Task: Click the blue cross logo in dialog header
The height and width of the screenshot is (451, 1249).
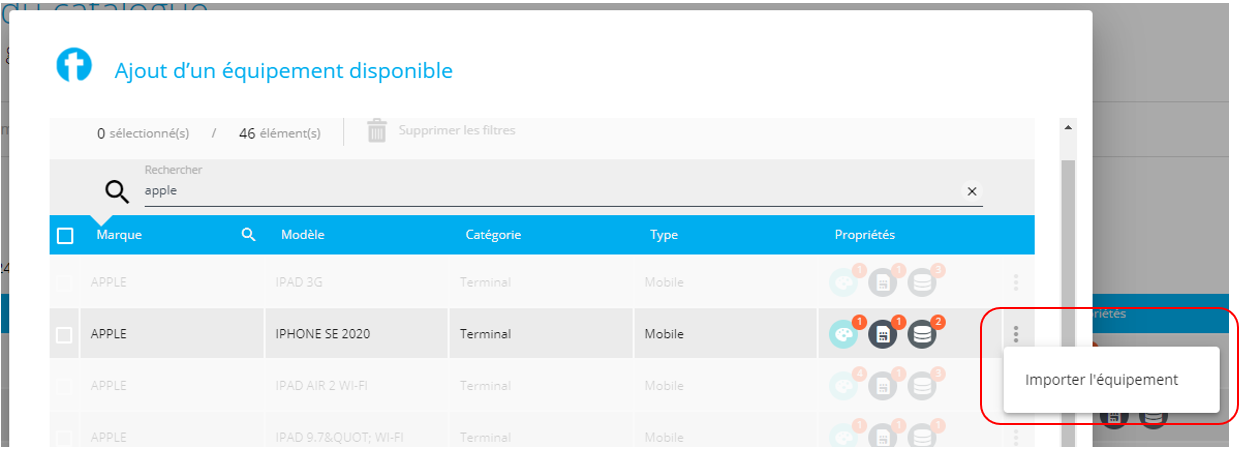Action: 73,66
